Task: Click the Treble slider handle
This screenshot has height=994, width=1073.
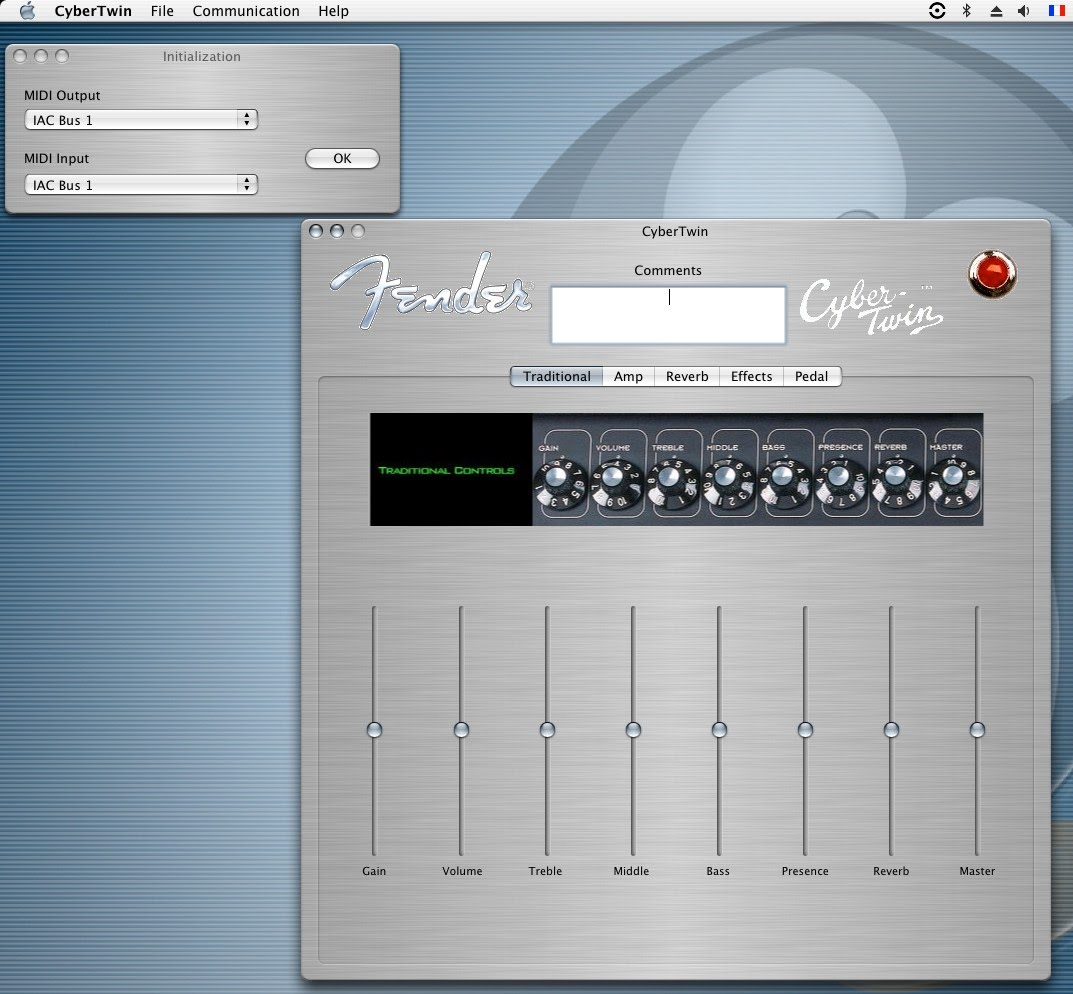Action: tap(547, 730)
